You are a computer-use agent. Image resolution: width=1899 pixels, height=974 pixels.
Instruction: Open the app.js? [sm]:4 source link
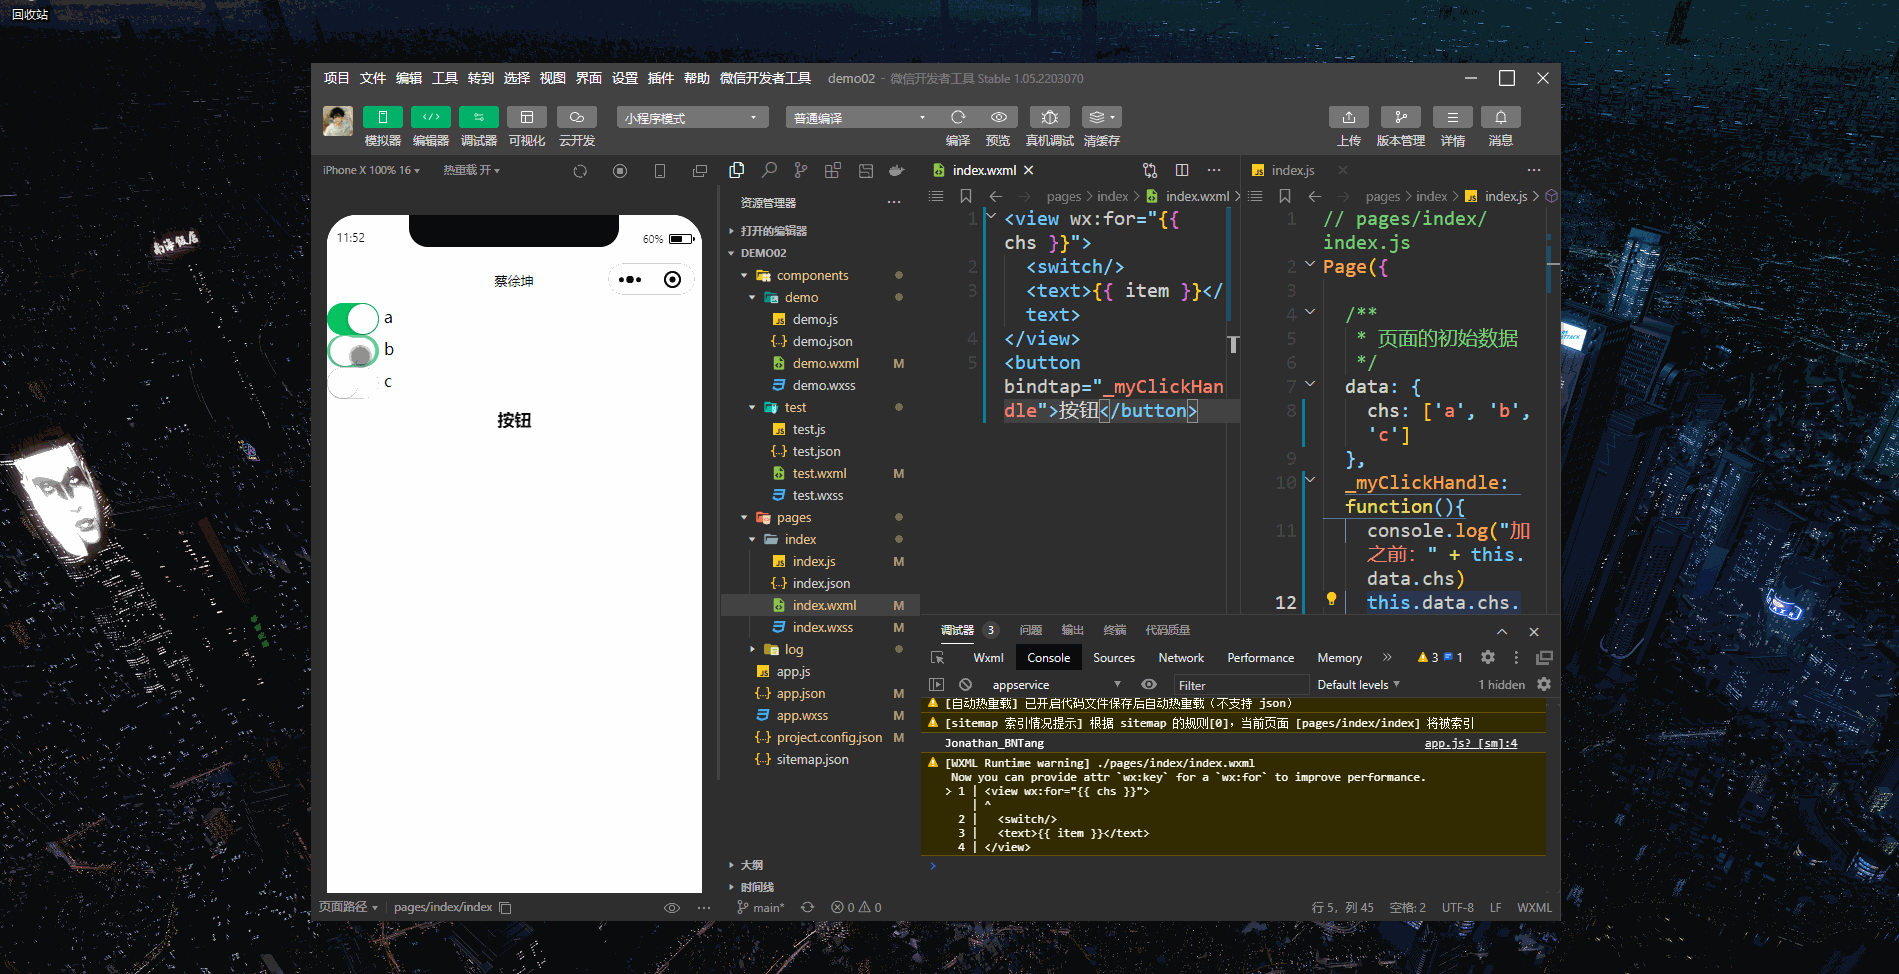click(x=1470, y=743)
